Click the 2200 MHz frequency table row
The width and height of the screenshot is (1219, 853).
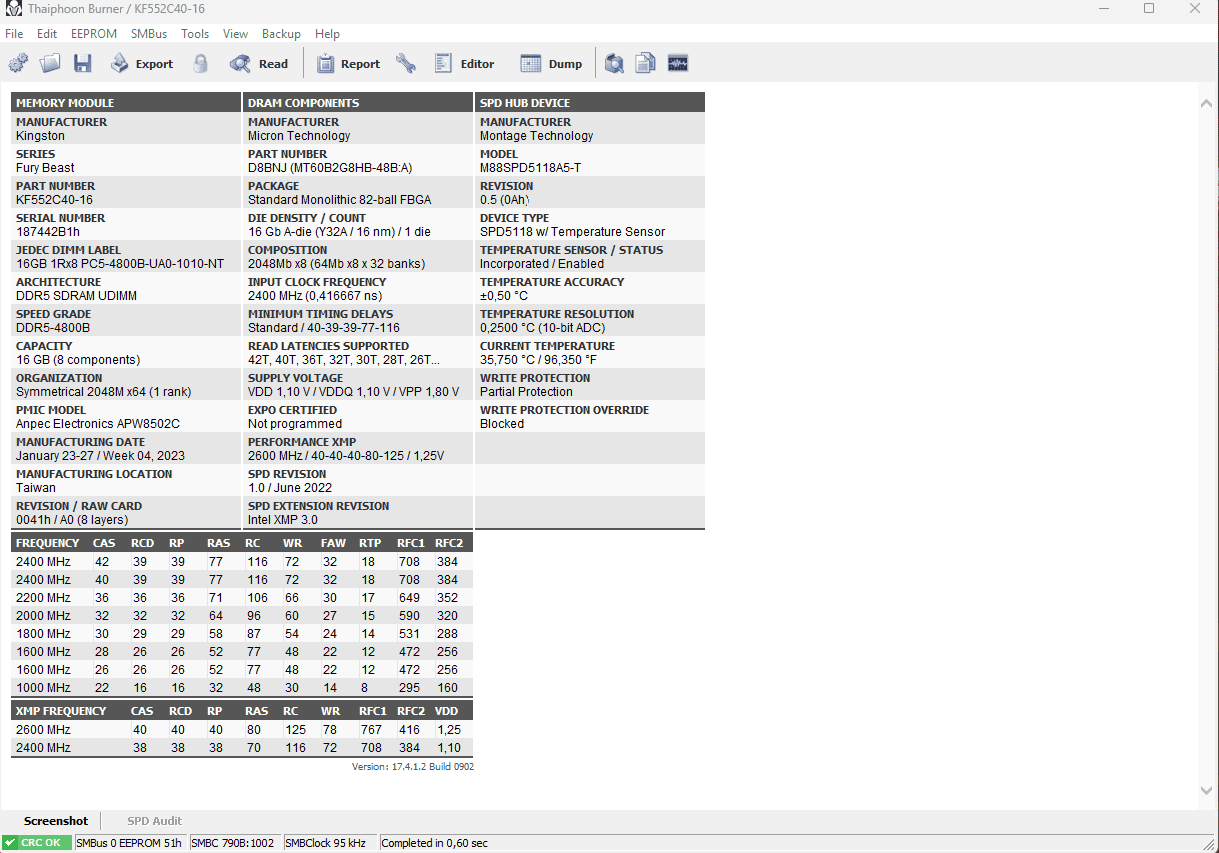242,598
